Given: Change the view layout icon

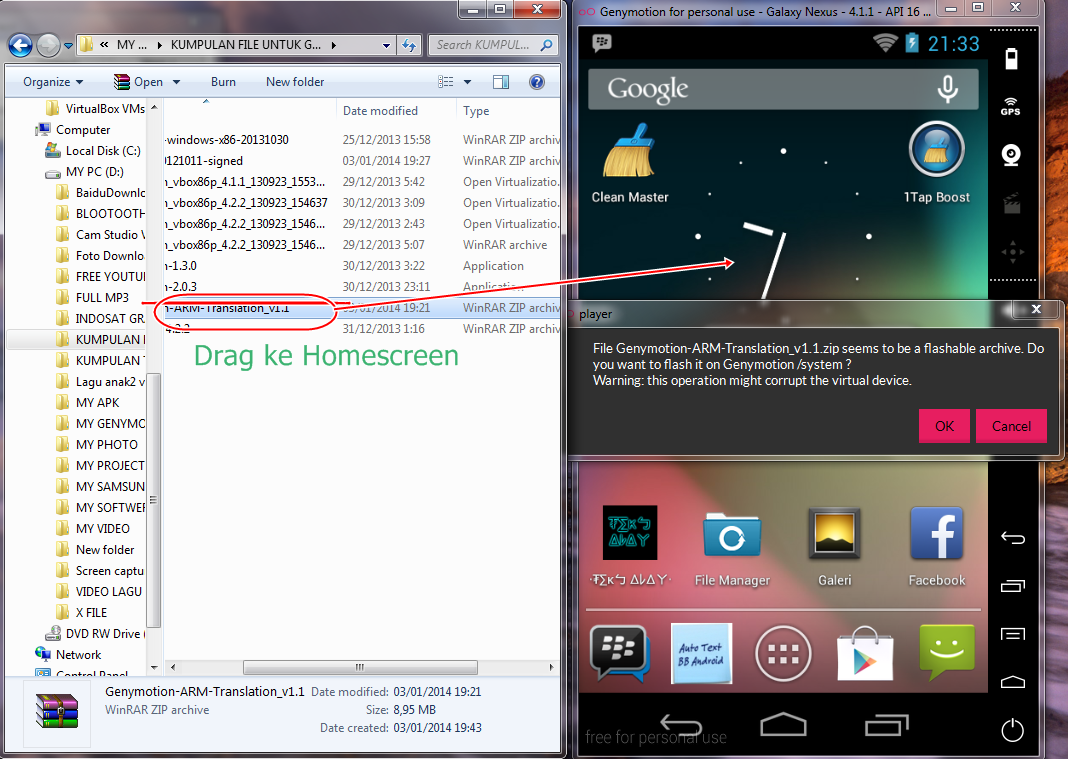Looking at the screenshot, I should tap(446, 82).
